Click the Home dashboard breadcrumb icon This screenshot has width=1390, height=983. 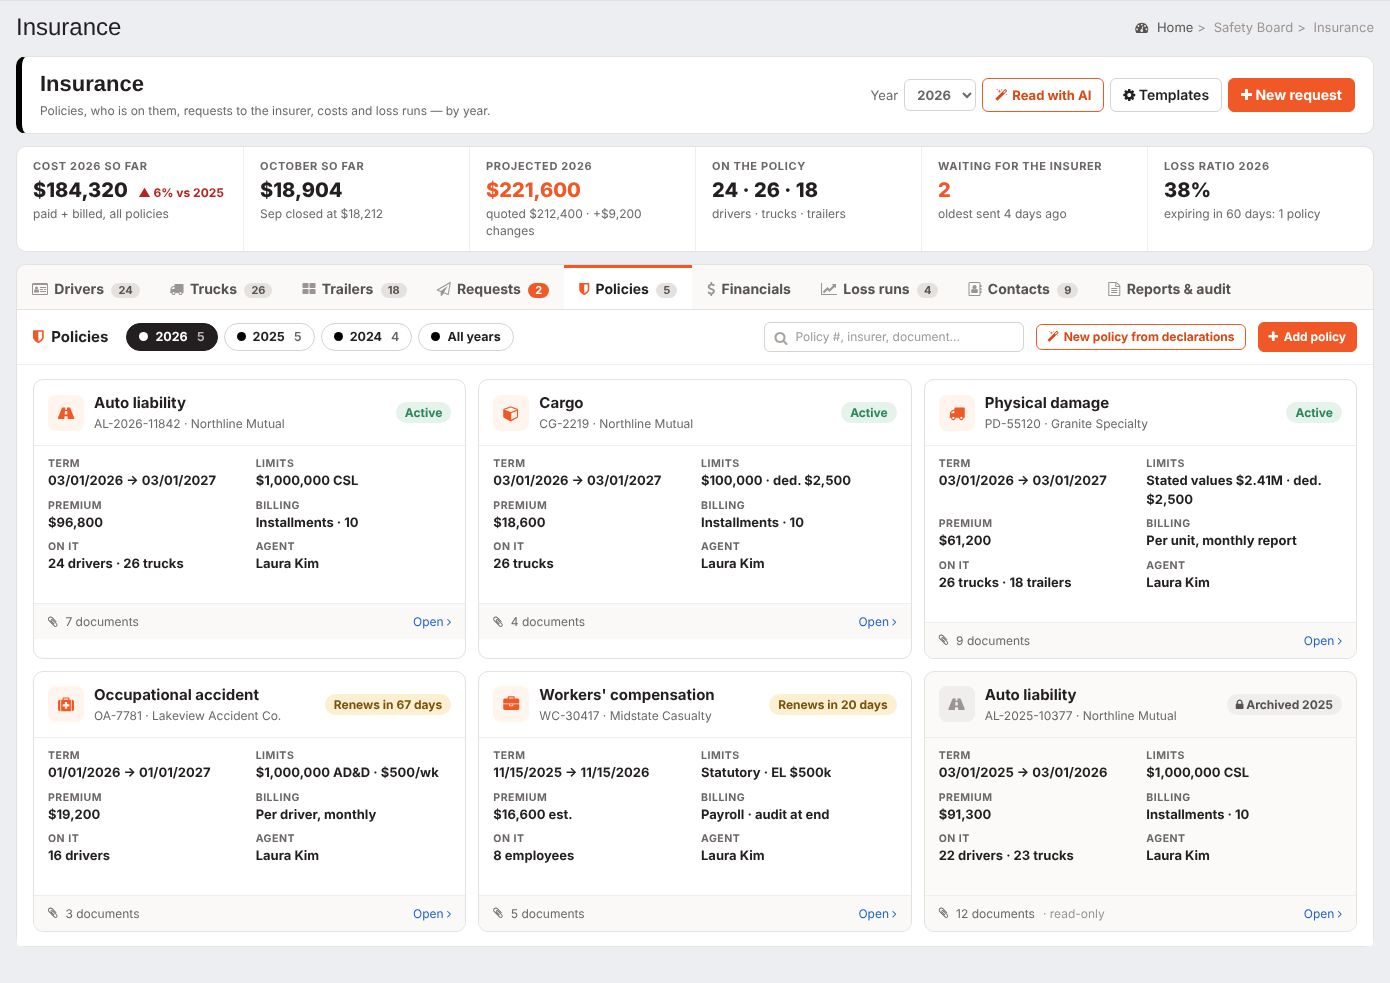1142,28
